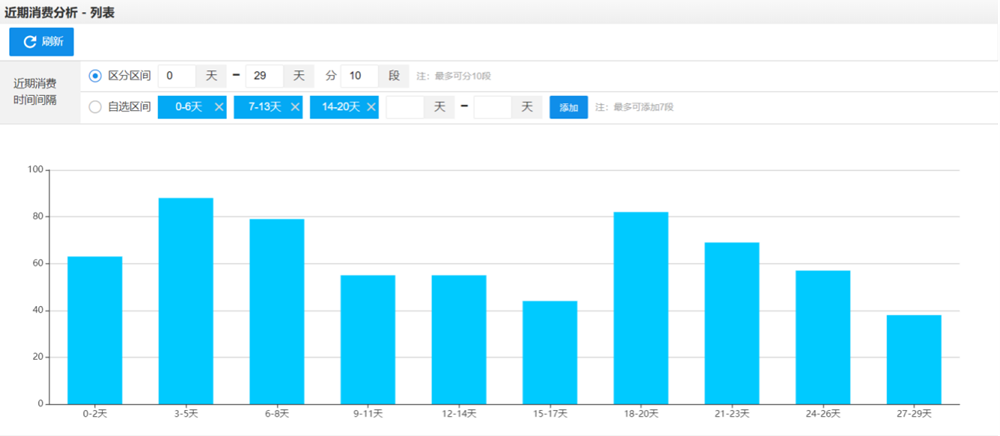Click the empty custom end day field
Viewport: 1000px width, 436px height.
493,107
